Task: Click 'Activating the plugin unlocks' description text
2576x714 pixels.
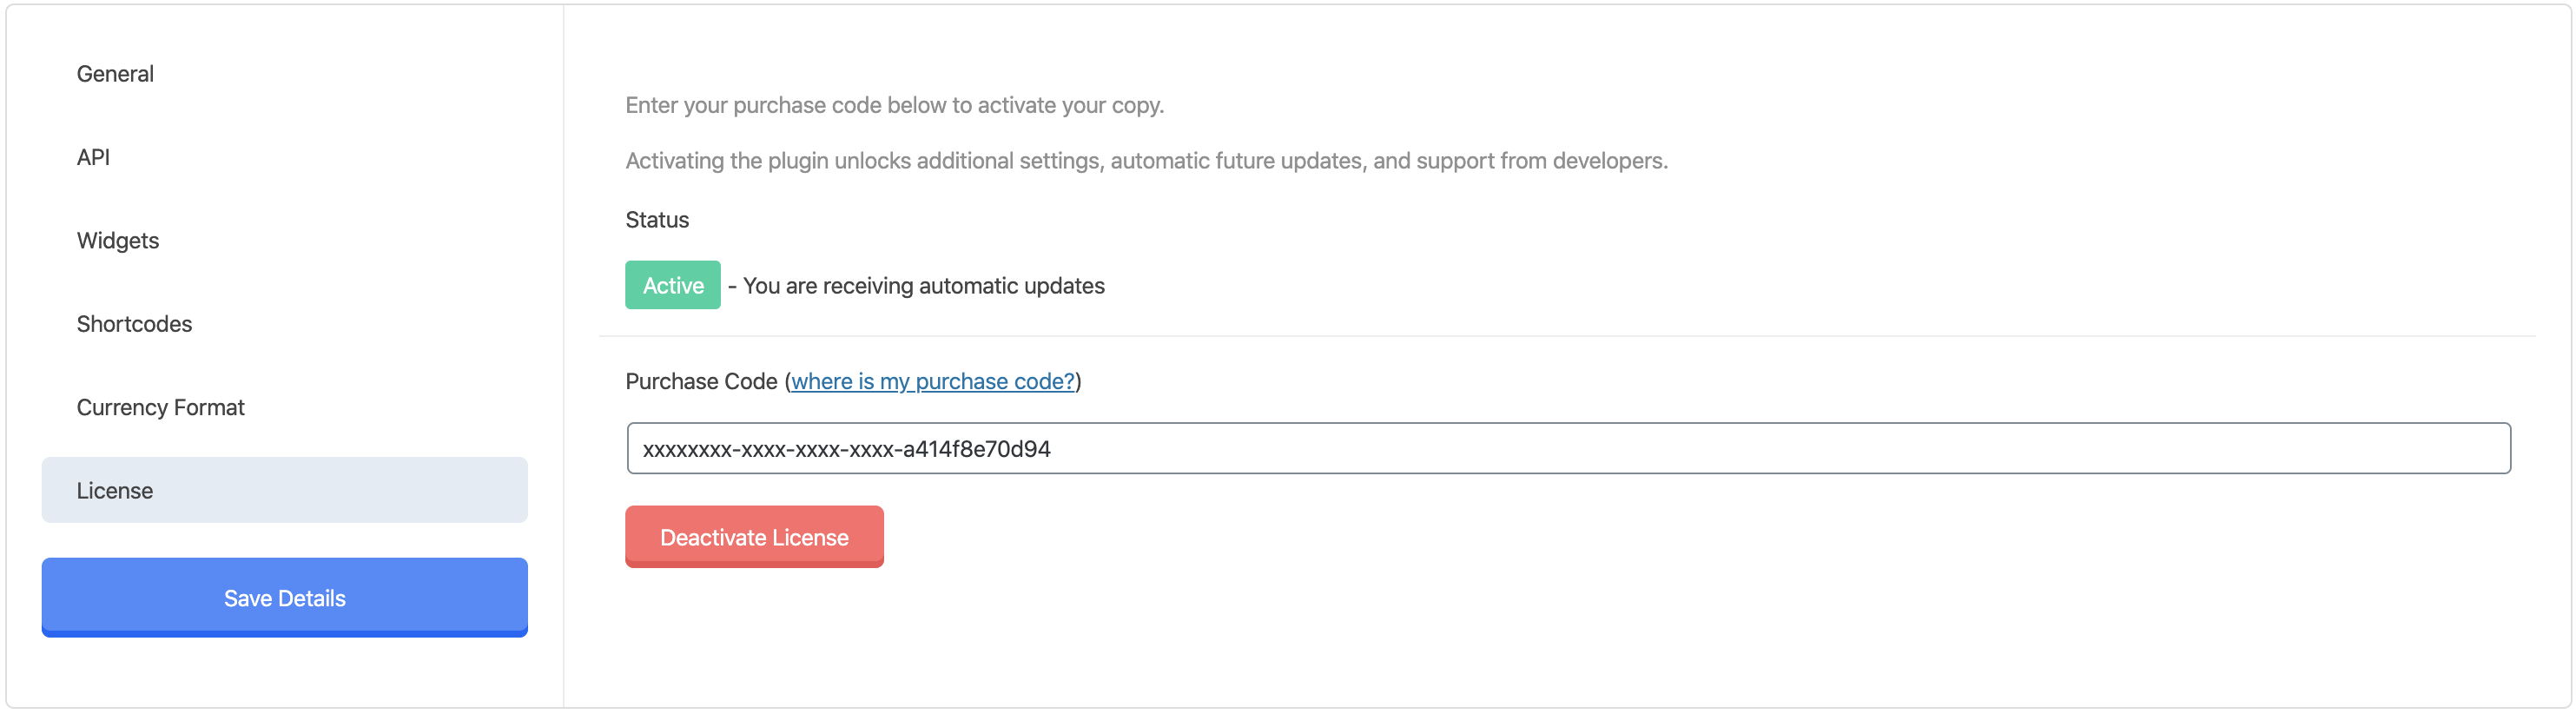Action: [1146, 161]
